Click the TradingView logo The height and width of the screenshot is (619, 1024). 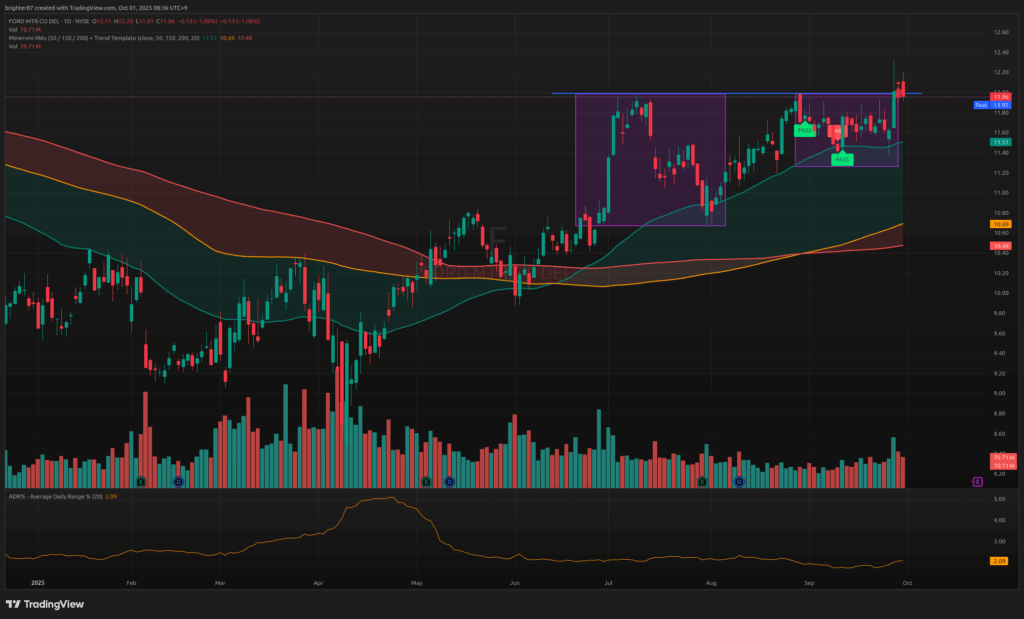click(x=45, y=604)
